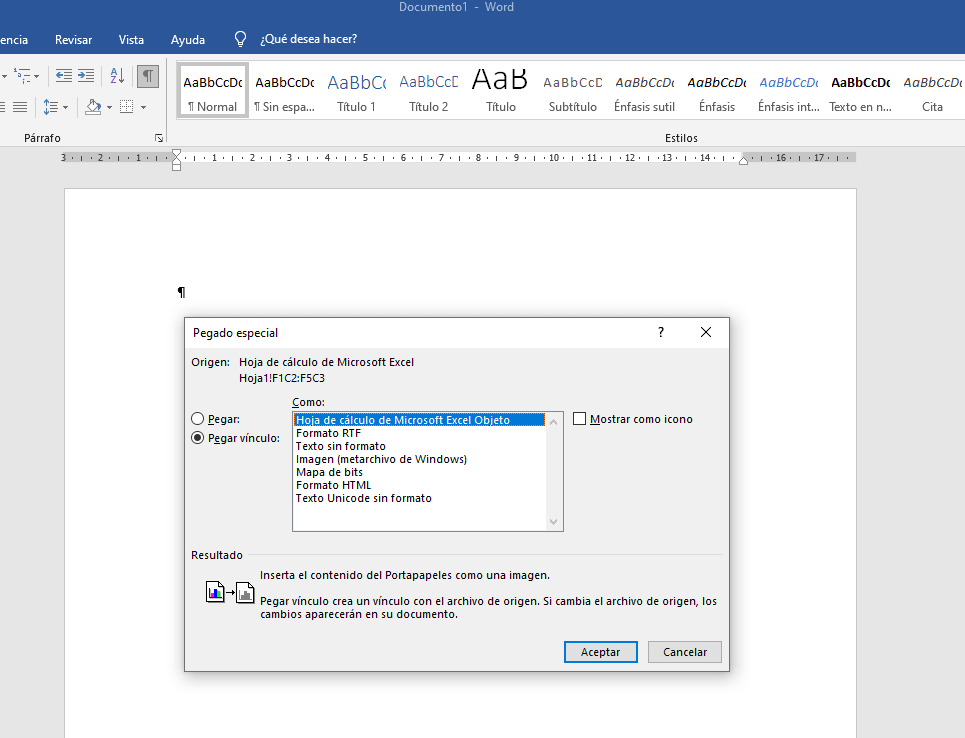Click the lightbulb Tell Me icon
This screenshot has width=965, height=738.
pyautogui.click(x=239, y=39)
